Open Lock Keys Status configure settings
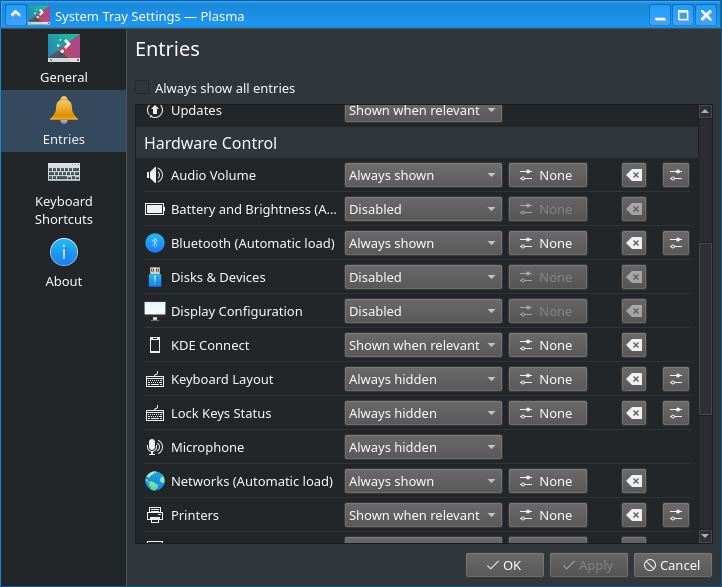 (x=675, y=413)
